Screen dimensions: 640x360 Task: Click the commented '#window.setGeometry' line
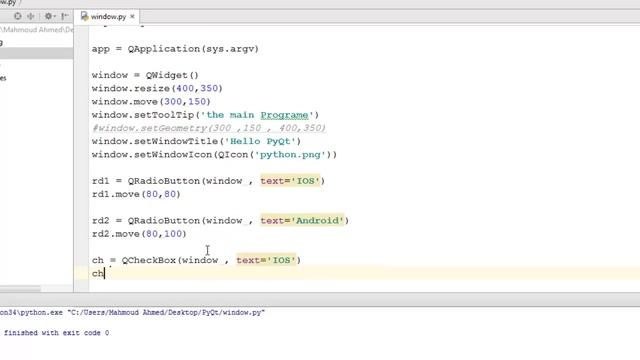click(209, 128)
